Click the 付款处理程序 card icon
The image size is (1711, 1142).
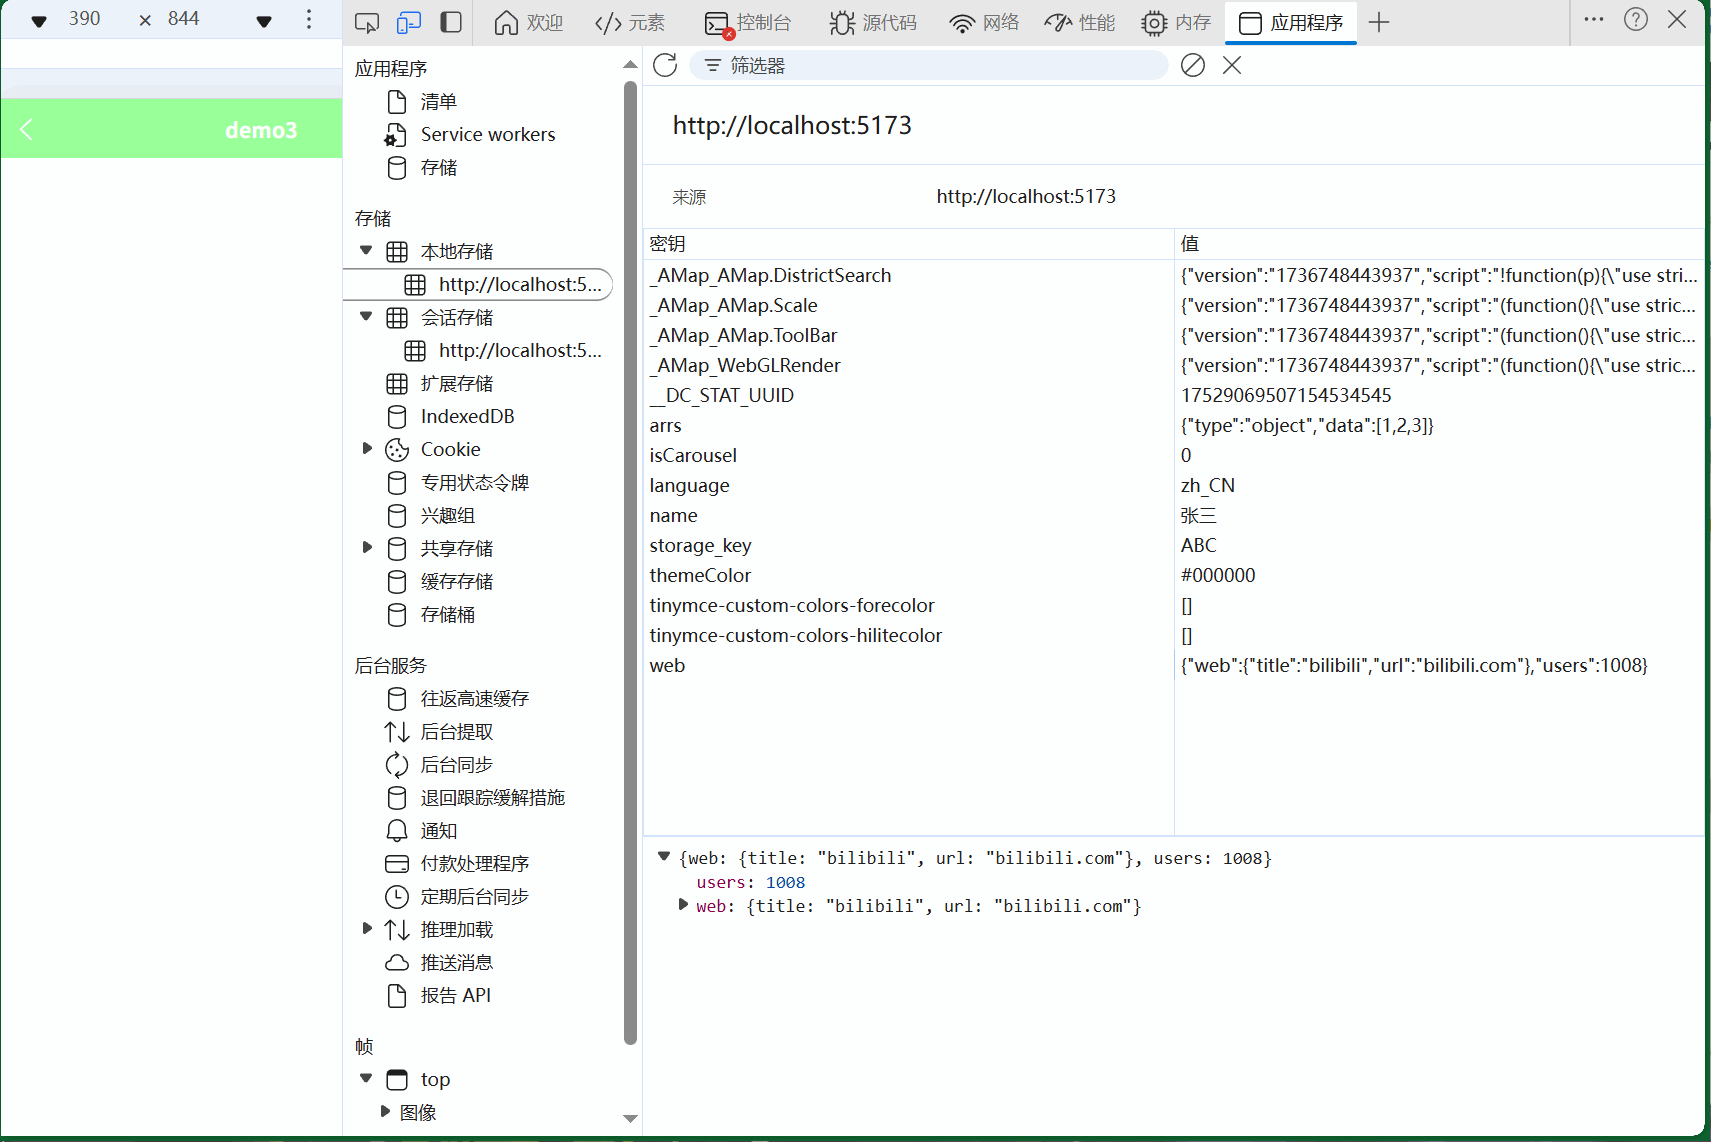[396, 863]
